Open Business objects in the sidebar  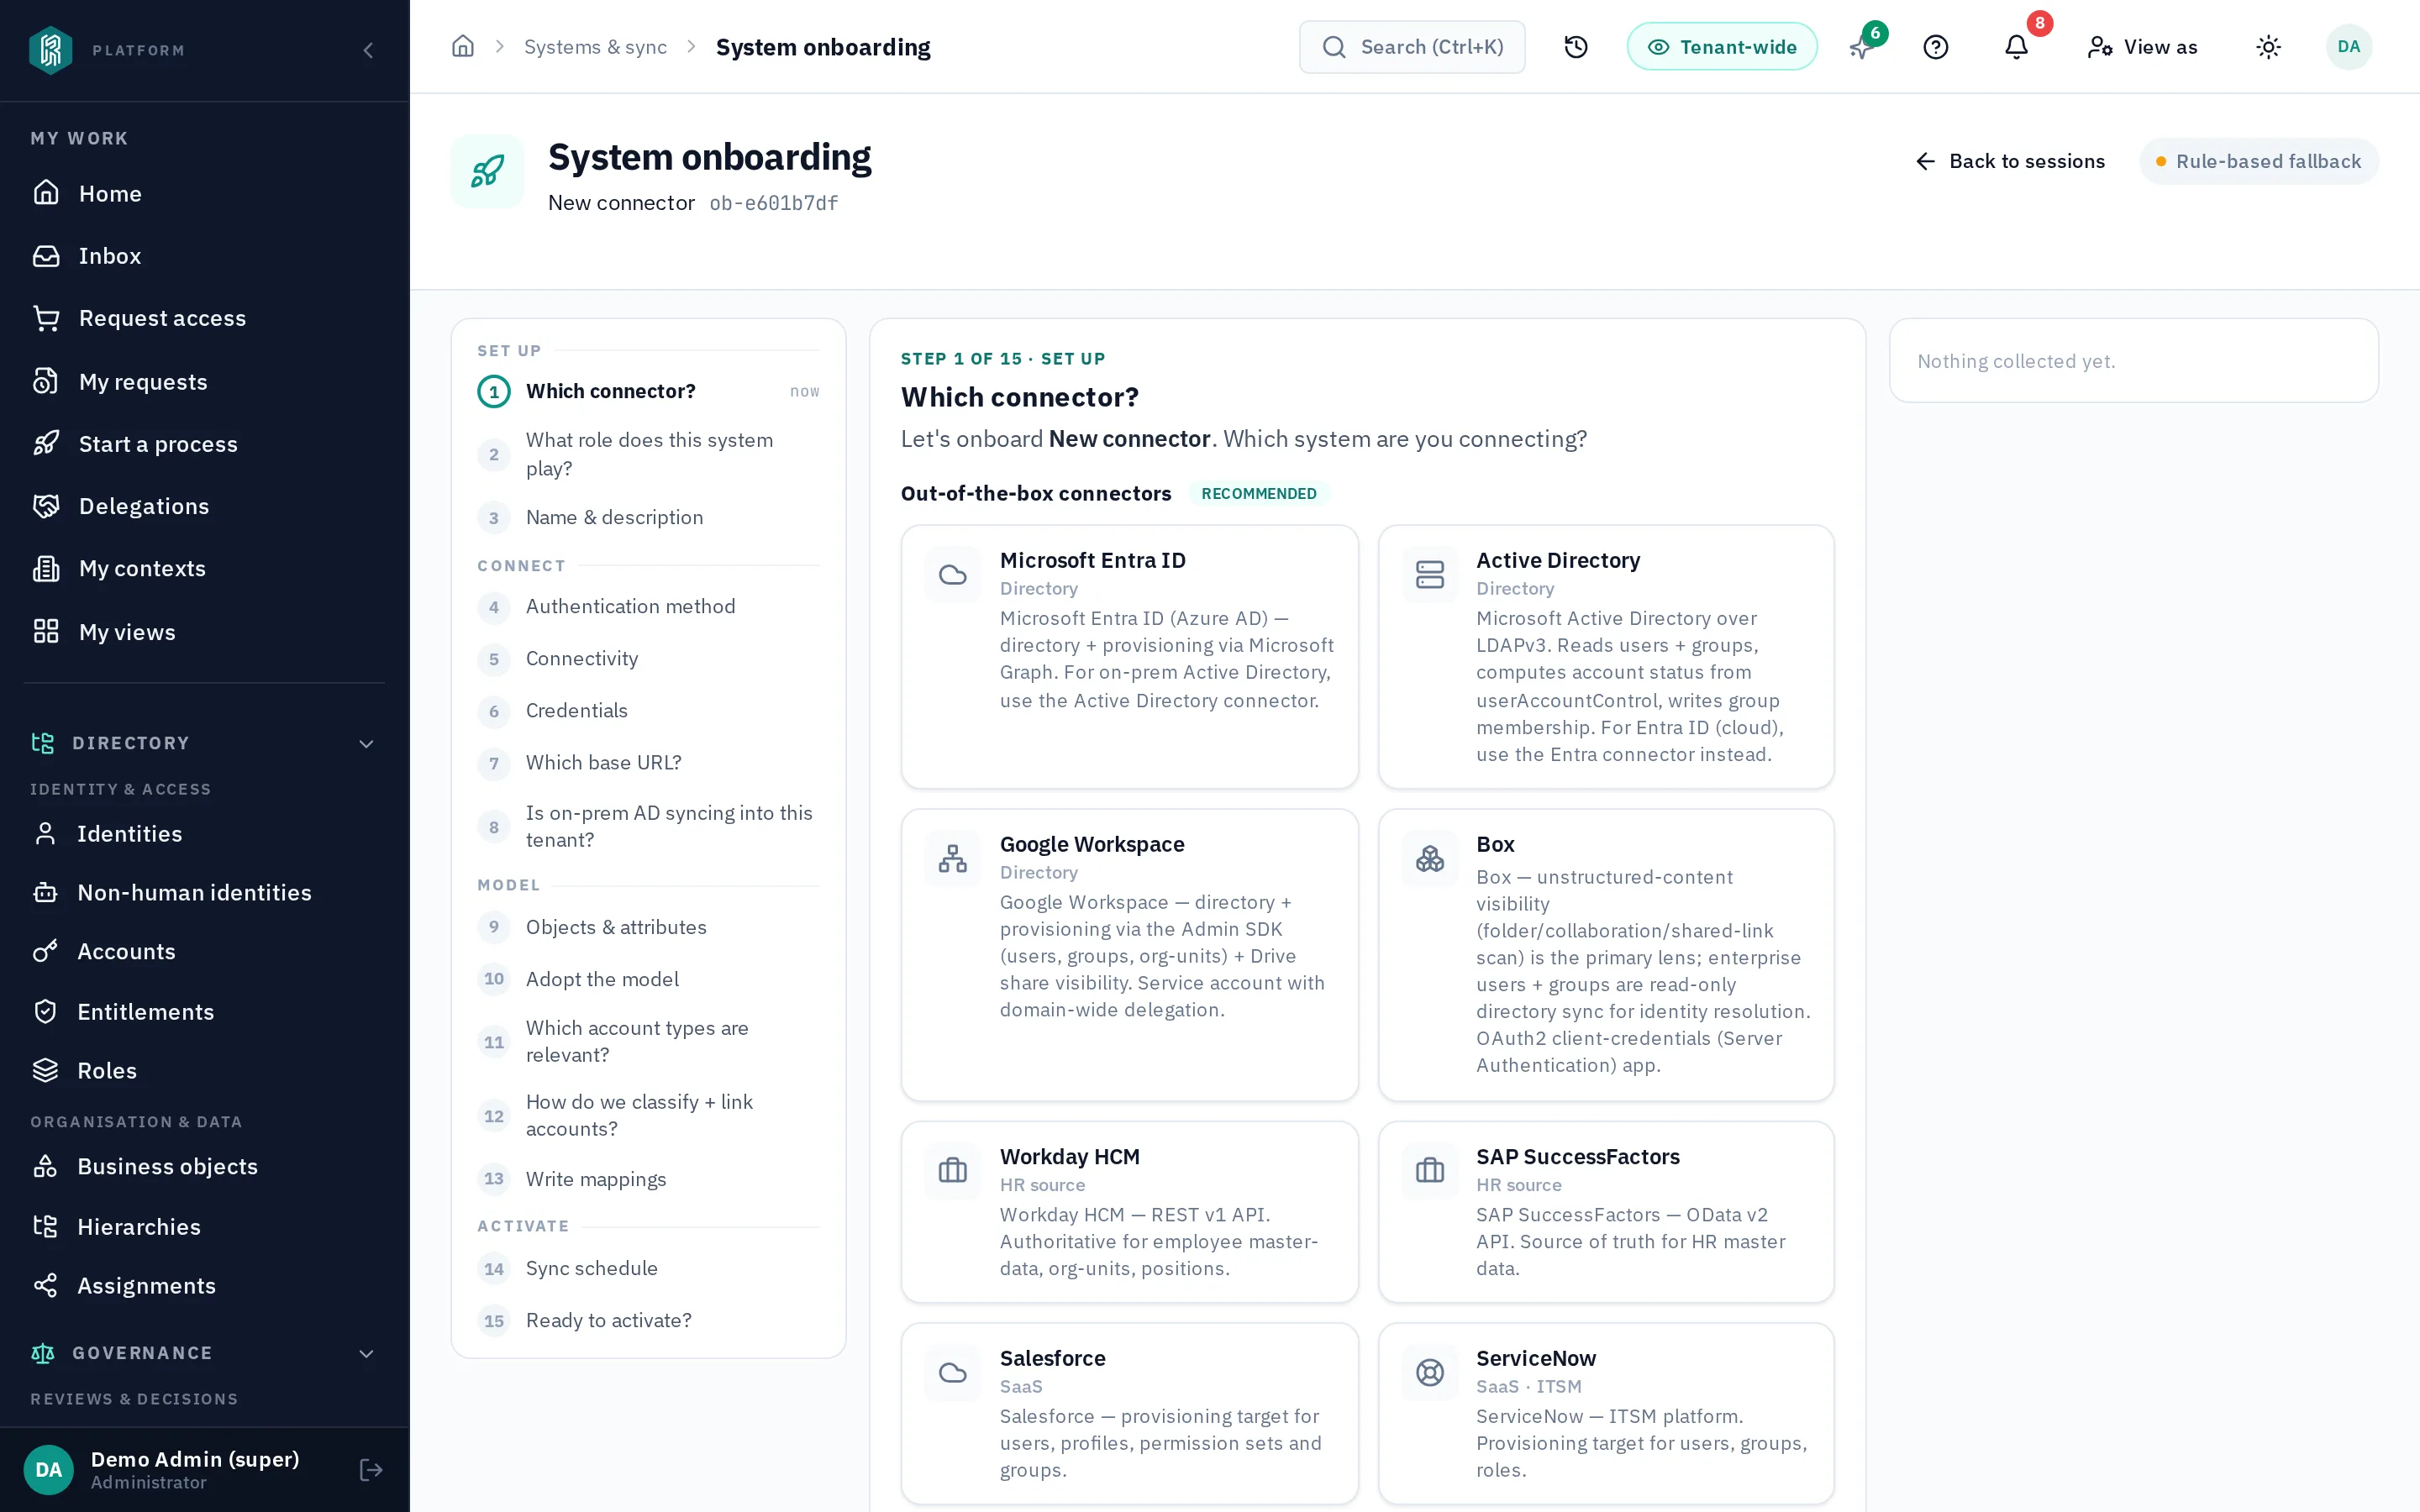pyautogui.click(x=204, y=1166)
